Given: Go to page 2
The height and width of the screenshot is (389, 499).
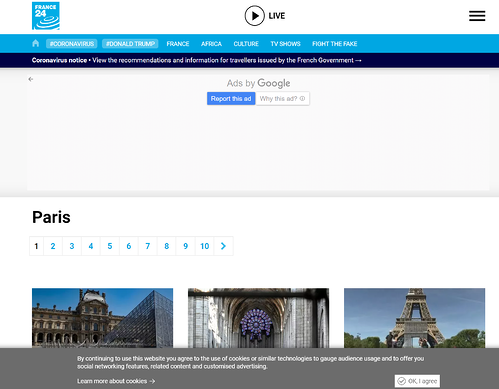Looking at the screenshot, I should [x=53, y=246].
